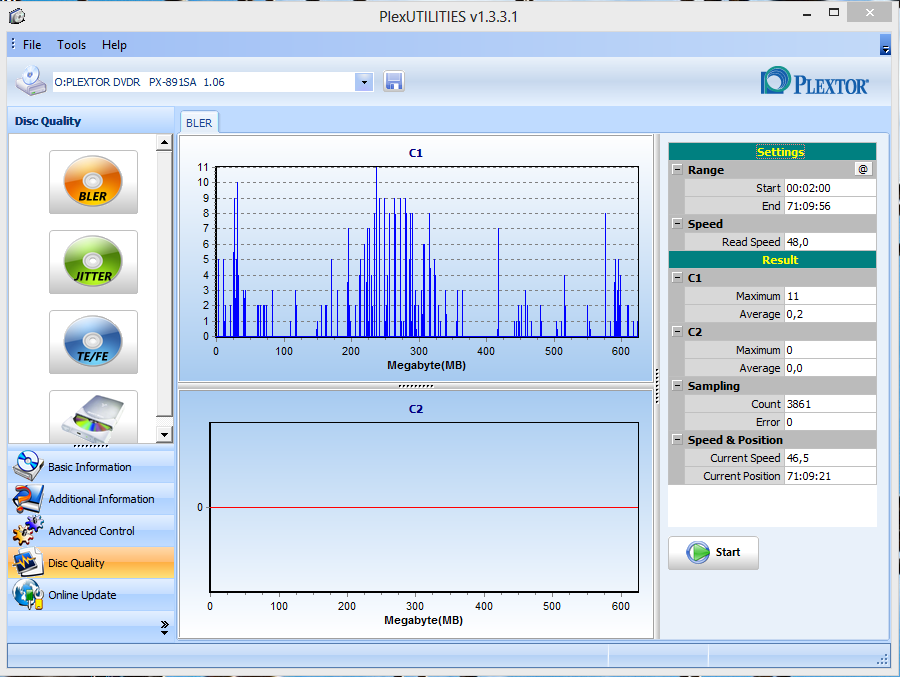Collapse the Speed settings group
This screenshot has width=900, height=677.
(x=677, y=224)
